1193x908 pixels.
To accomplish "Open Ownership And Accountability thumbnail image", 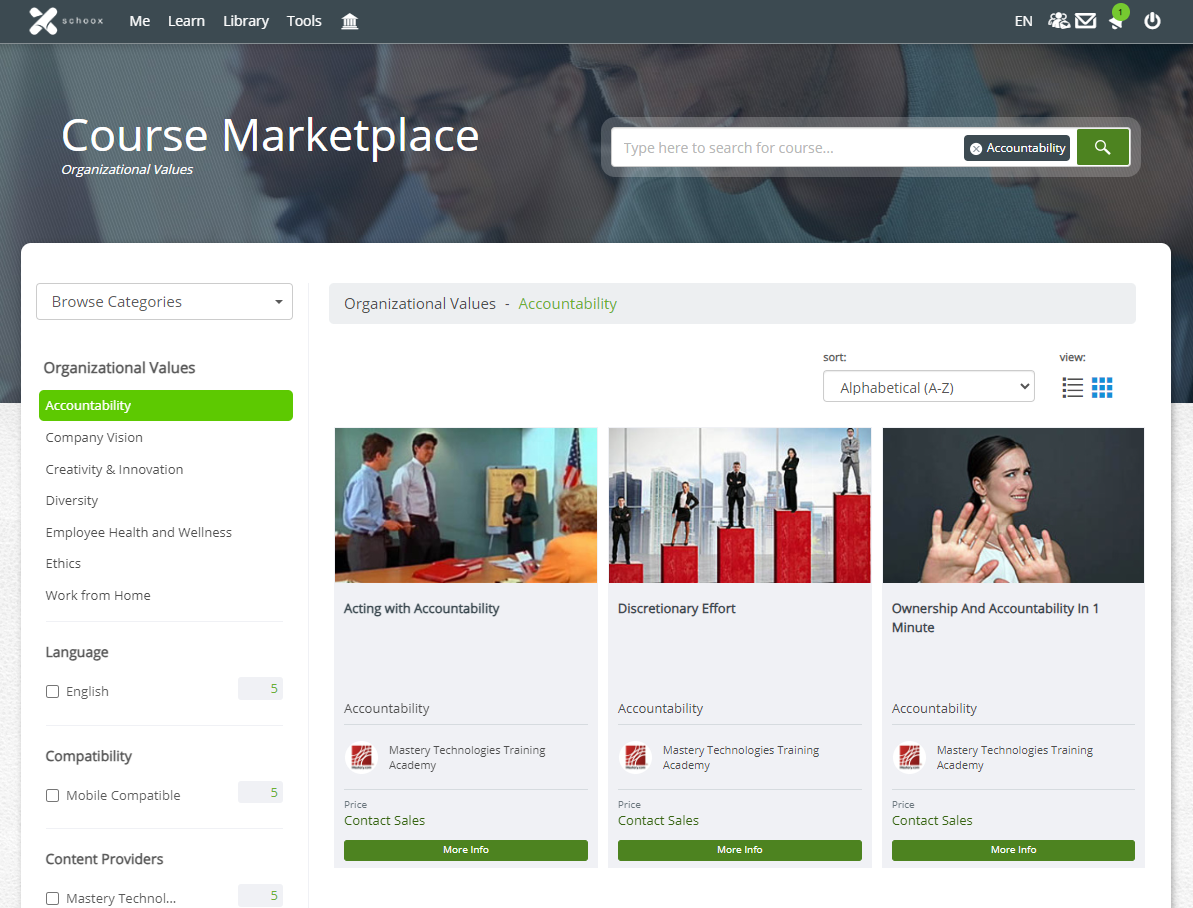I will pos(1013,505).
